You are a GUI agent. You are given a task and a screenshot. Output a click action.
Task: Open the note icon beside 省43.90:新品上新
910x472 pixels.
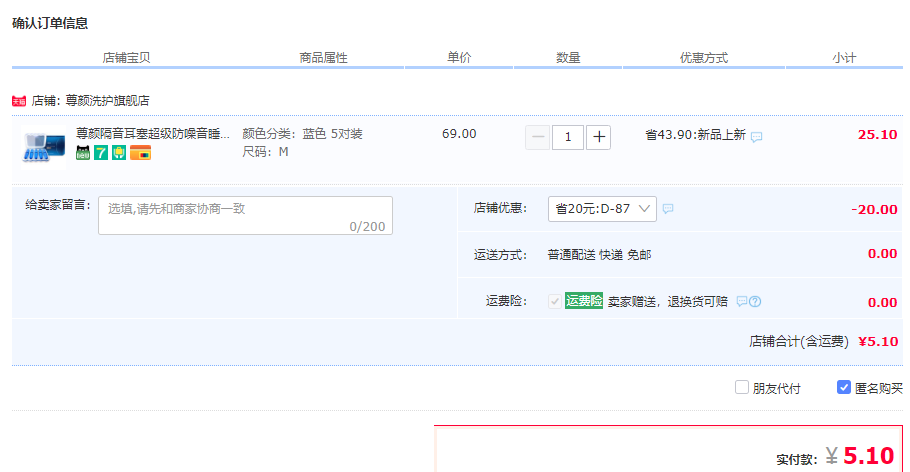click(756, 137)
